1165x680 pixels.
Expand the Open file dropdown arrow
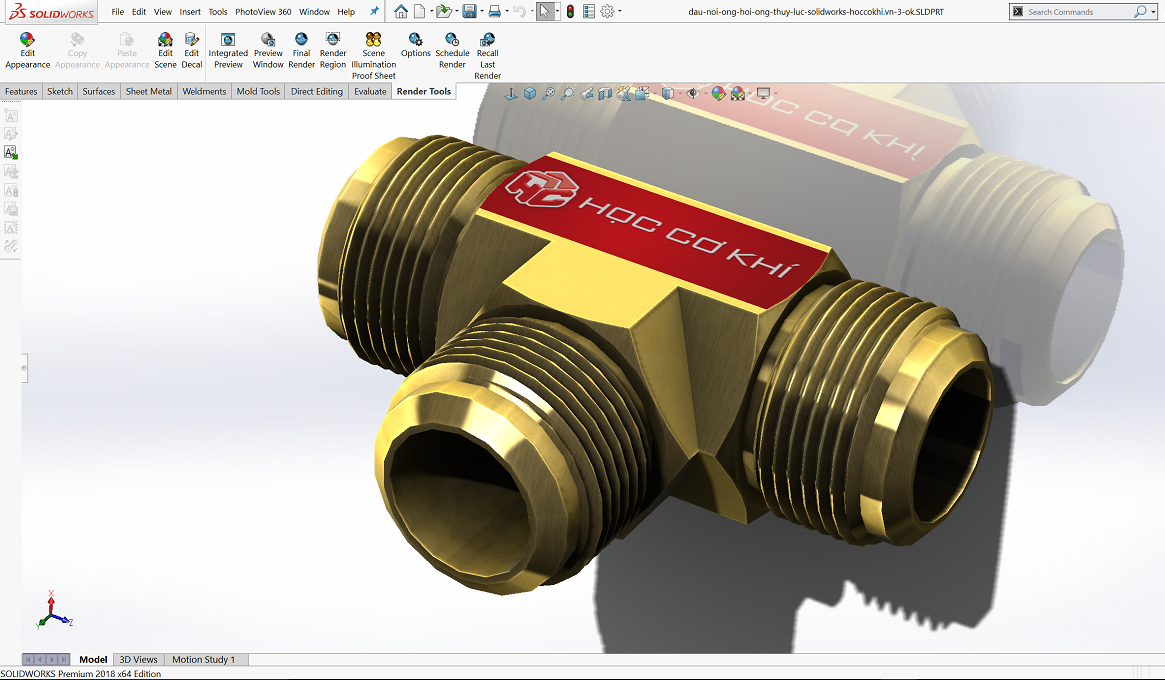point(457,11)
